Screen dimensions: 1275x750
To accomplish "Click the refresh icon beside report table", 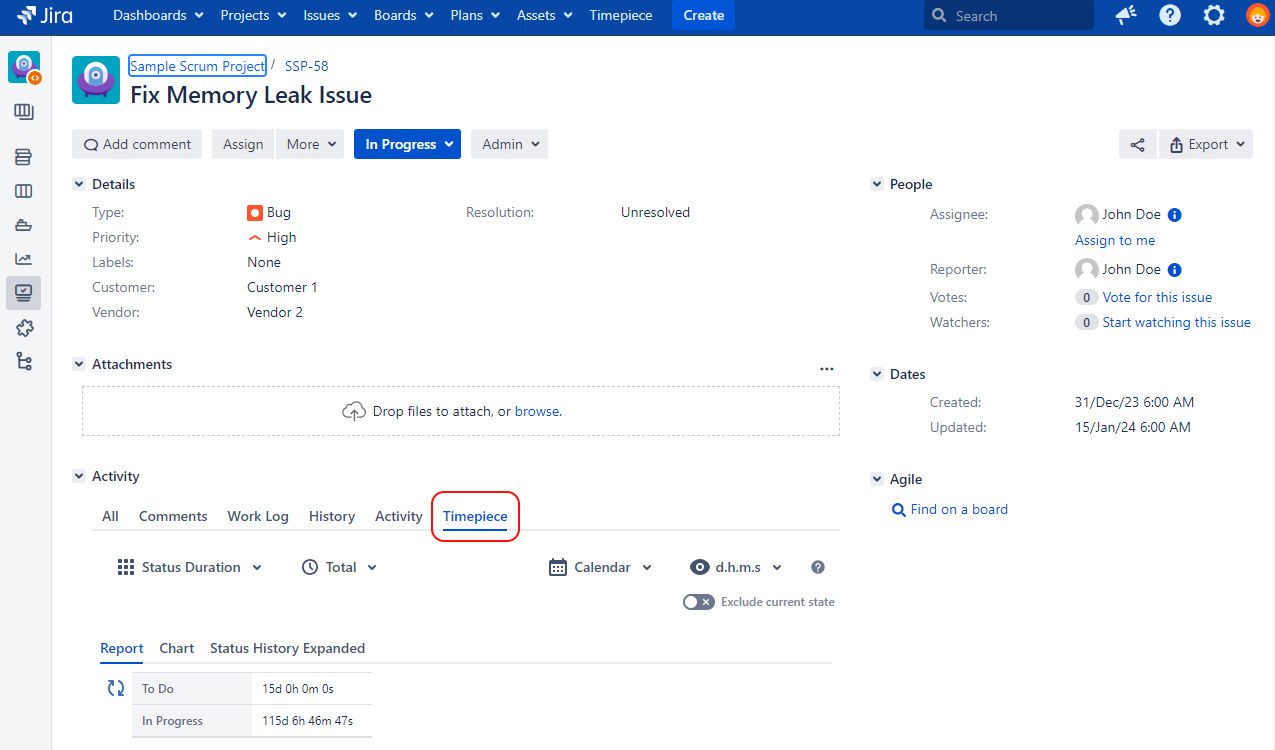I will pyautogui.click(x=116, y=688).
